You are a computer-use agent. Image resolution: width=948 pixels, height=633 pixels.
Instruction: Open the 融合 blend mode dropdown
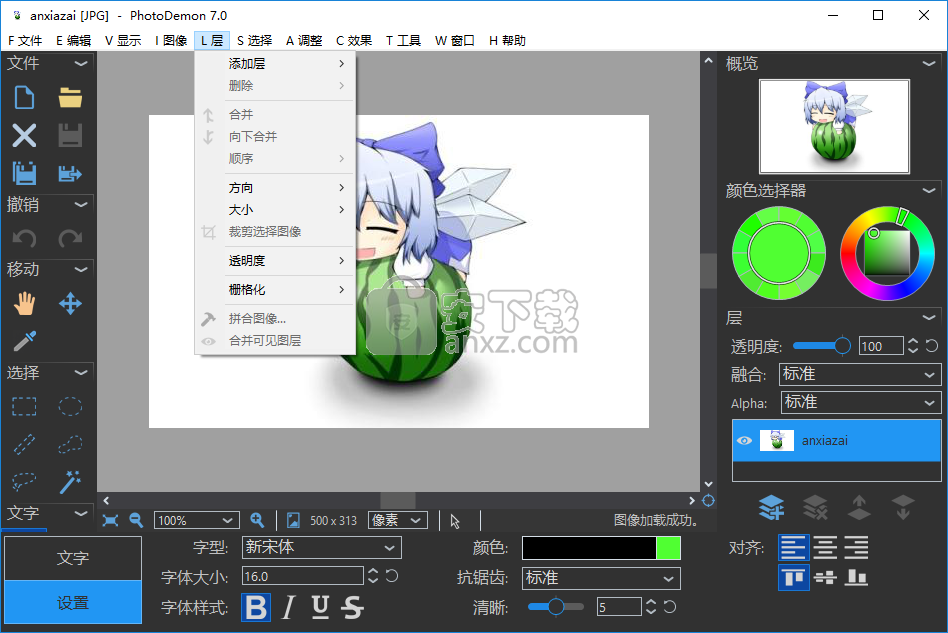pos(860,374)
